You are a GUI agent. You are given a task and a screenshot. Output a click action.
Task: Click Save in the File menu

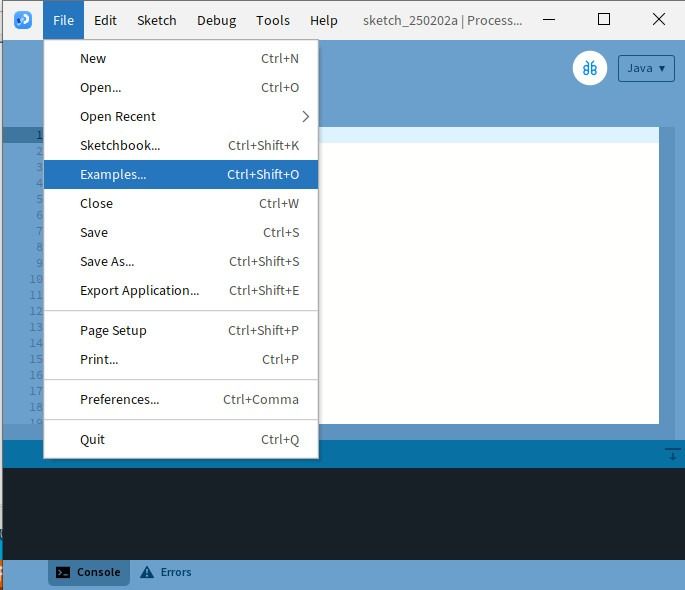point(181,232)
